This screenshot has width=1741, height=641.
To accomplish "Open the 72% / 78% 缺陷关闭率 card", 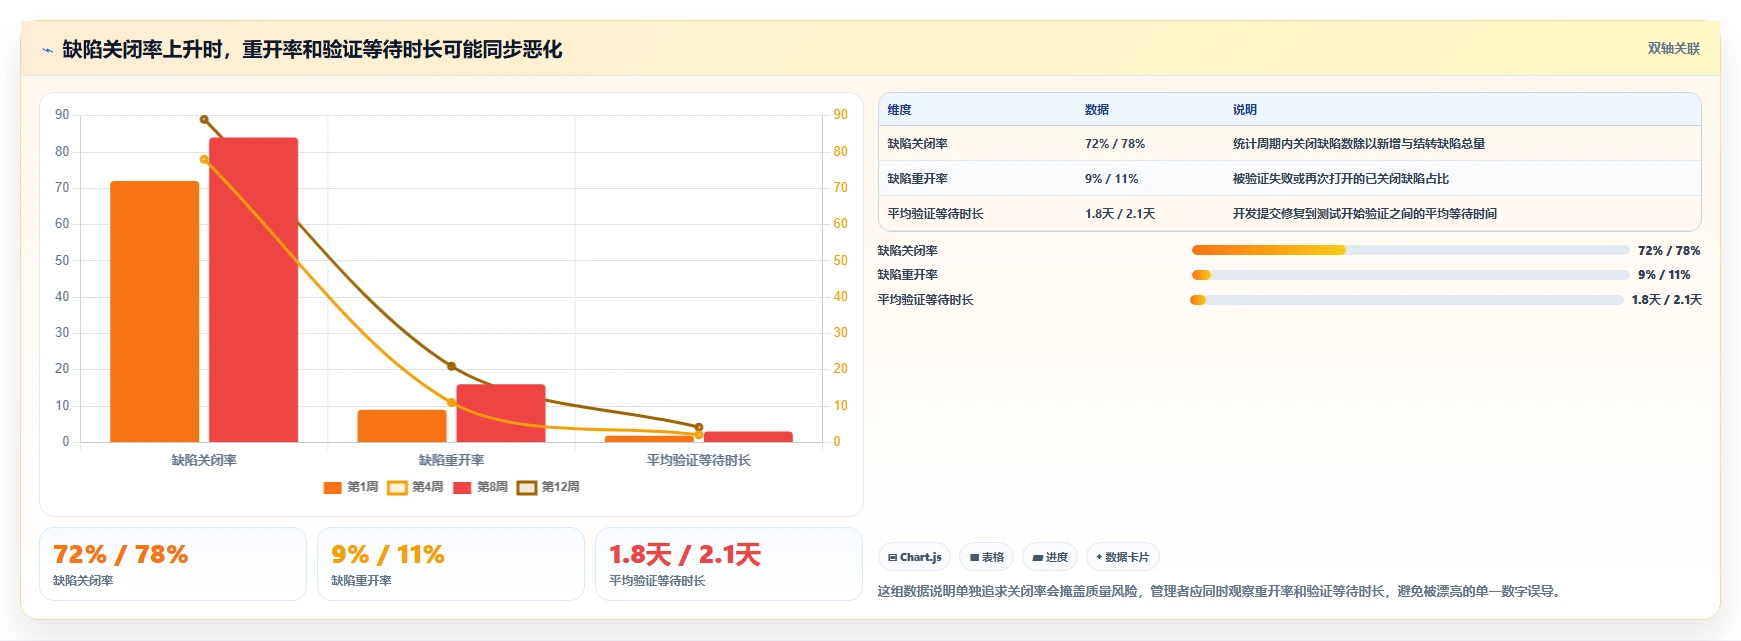I will point(173,564).
